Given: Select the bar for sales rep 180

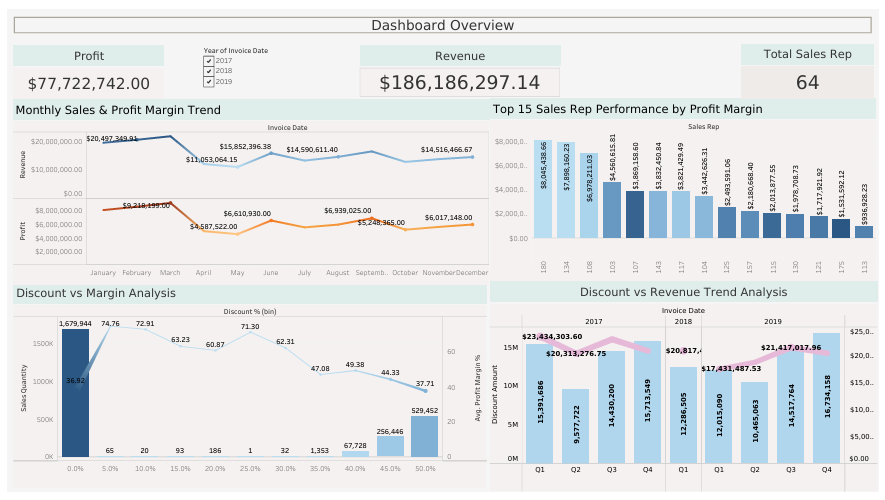Looking at the screenshot, I should (x=543, y=189).
